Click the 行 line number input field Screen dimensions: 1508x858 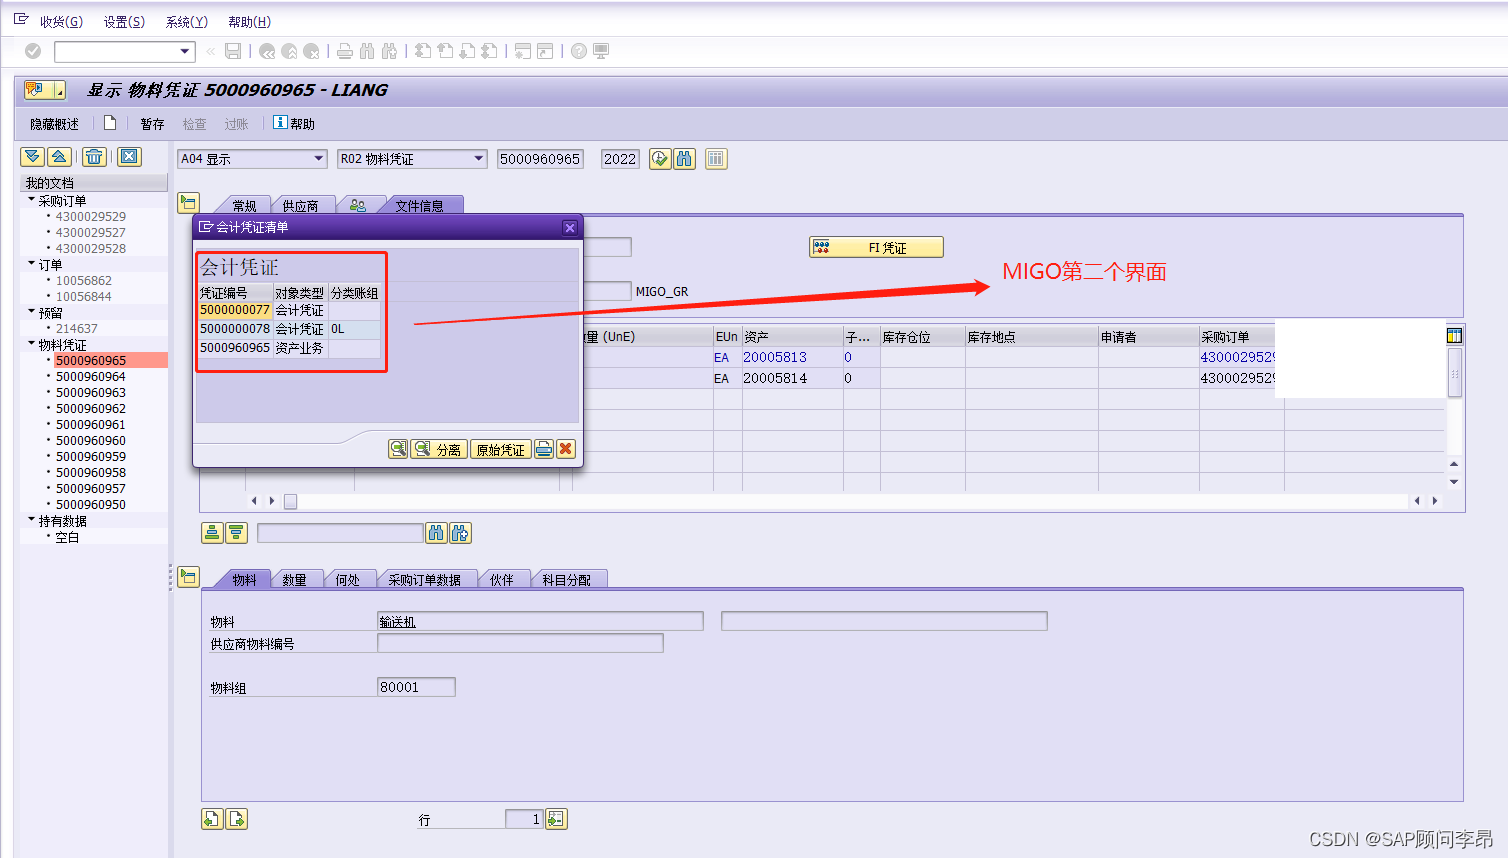[524, 819]
